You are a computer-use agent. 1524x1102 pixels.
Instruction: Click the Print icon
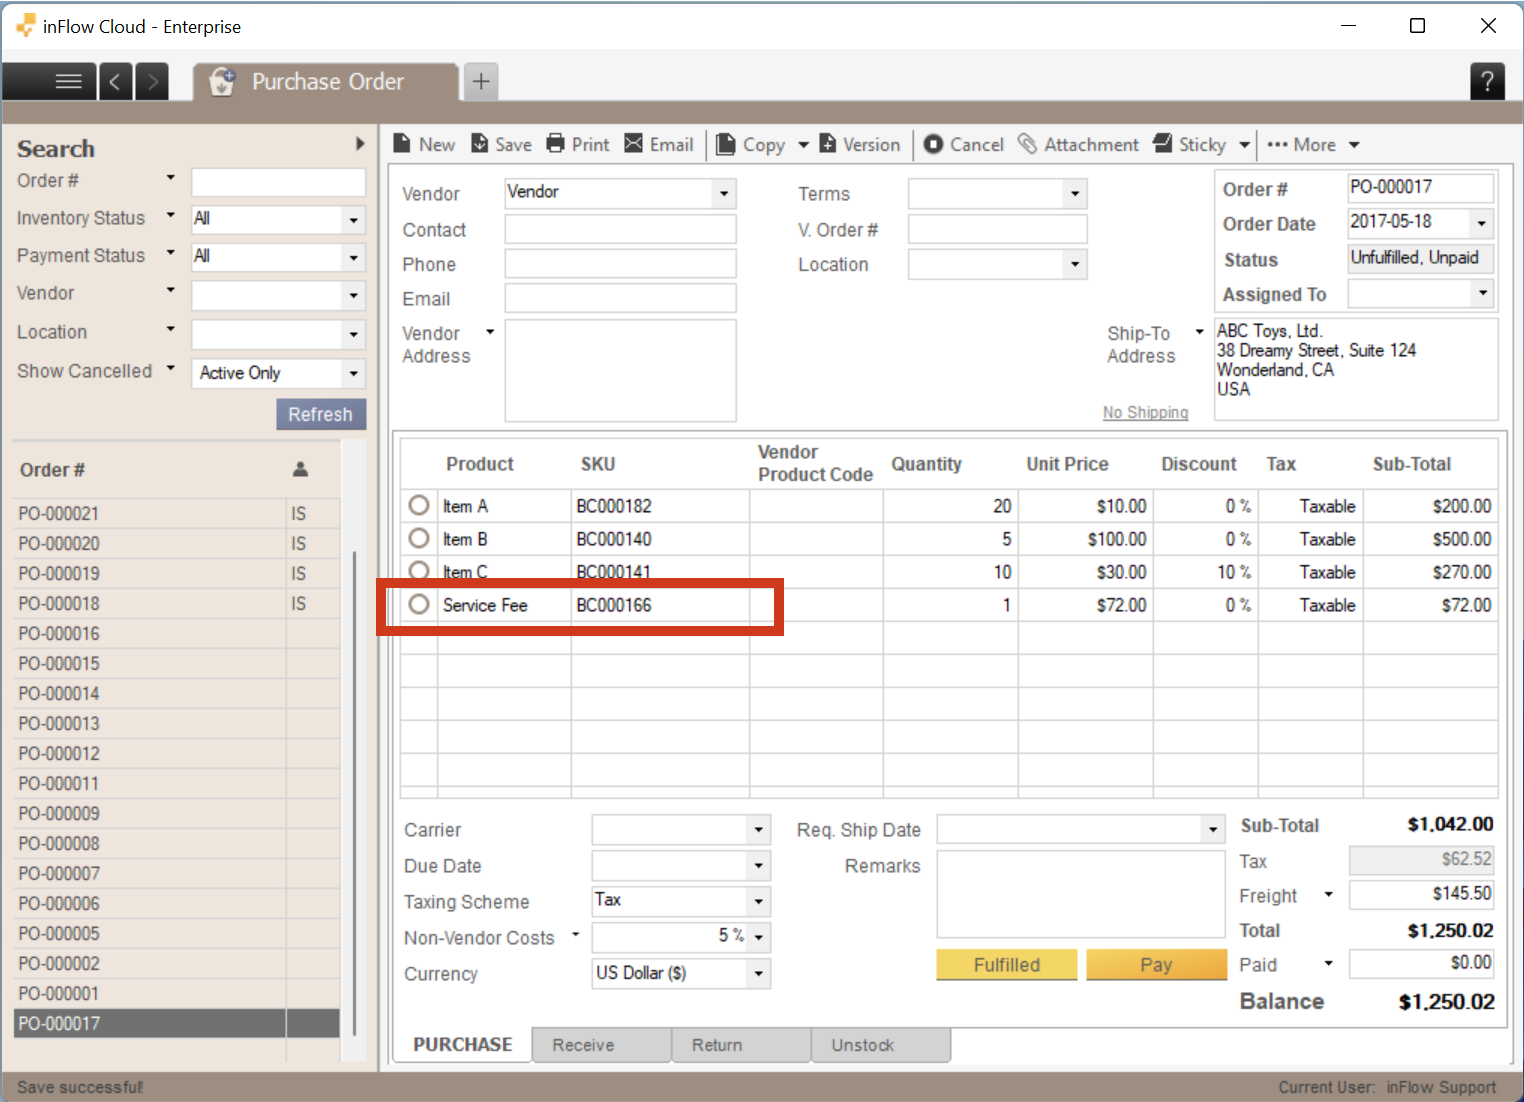[556, 144]
